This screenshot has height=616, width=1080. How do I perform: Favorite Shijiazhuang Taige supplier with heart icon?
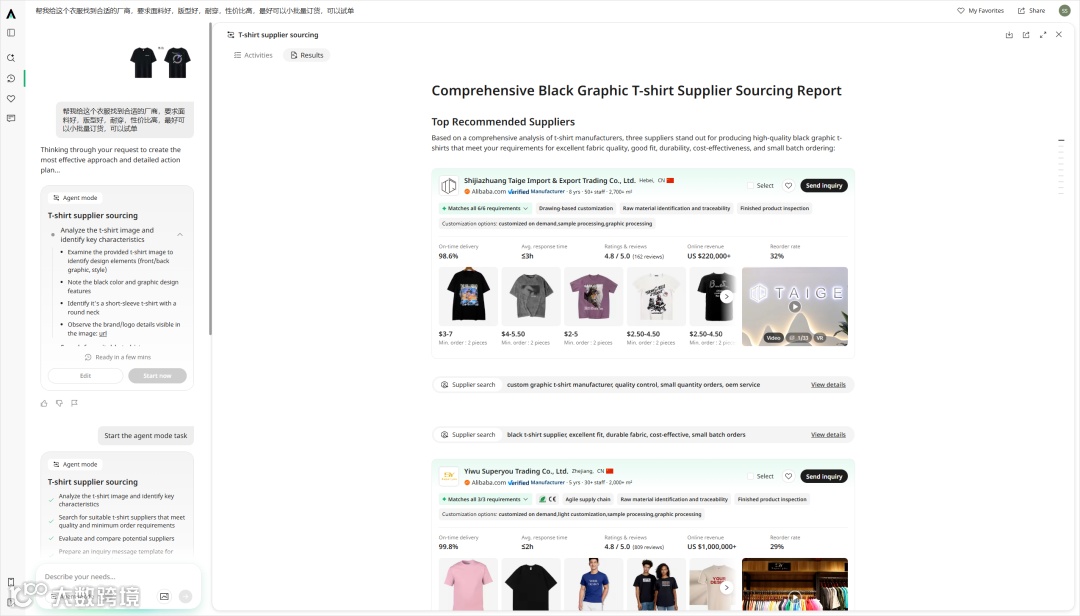click(789, 185)
